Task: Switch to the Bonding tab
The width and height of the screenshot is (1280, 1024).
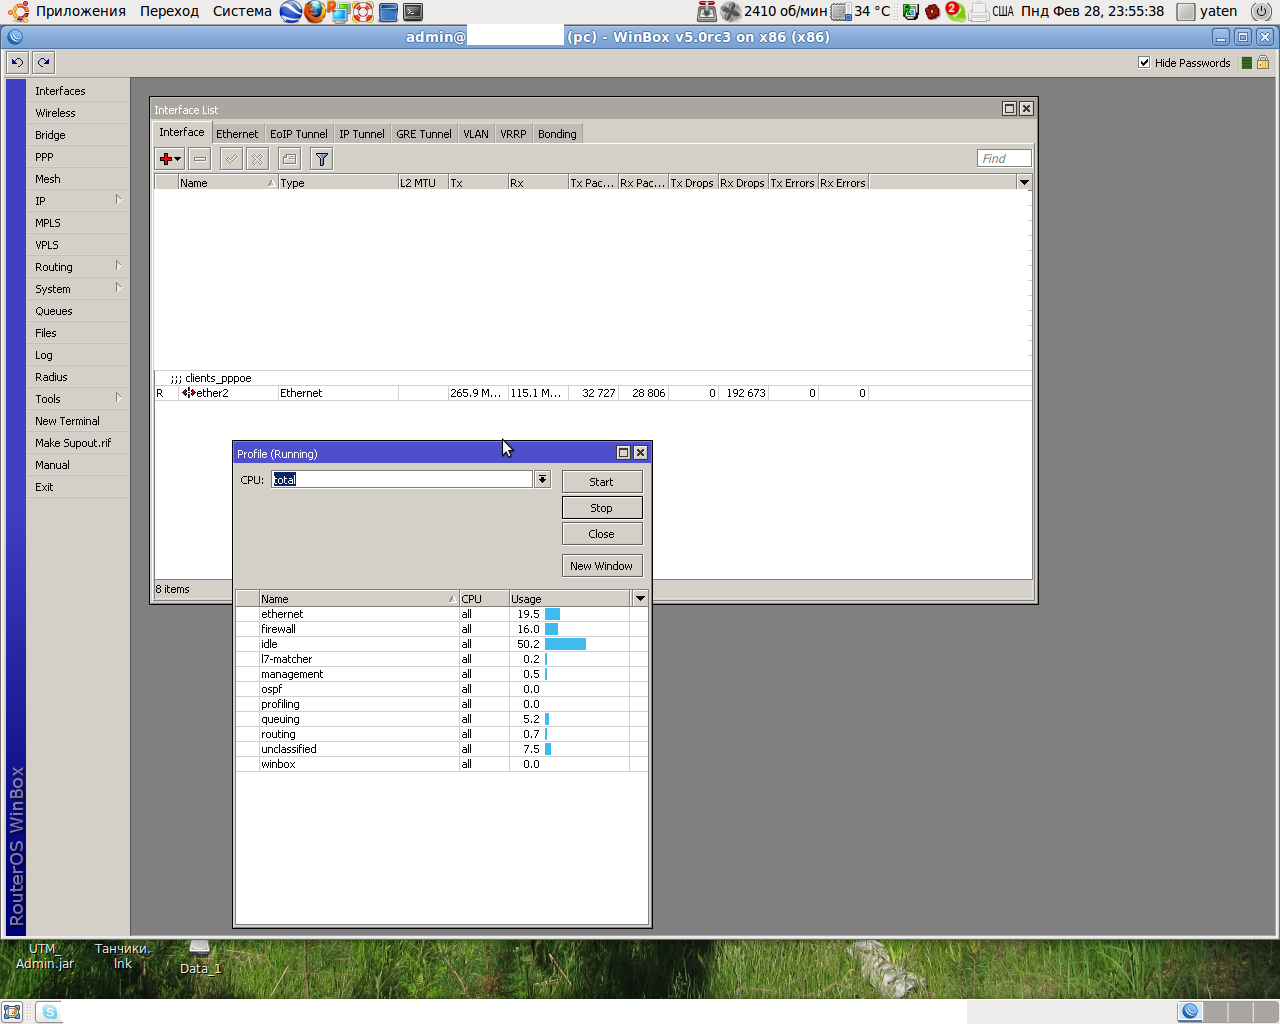Action: (557, 134)
